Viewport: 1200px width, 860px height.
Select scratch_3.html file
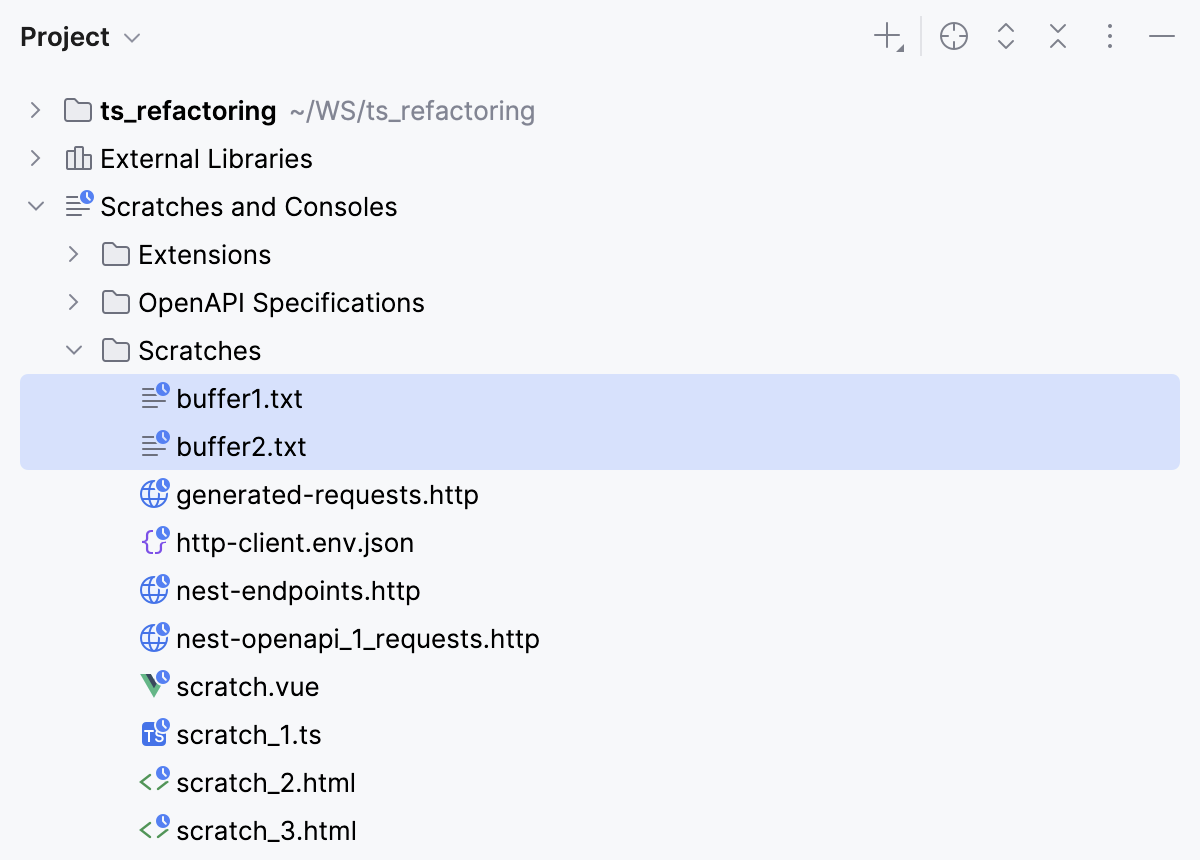(x=266, y=831)
